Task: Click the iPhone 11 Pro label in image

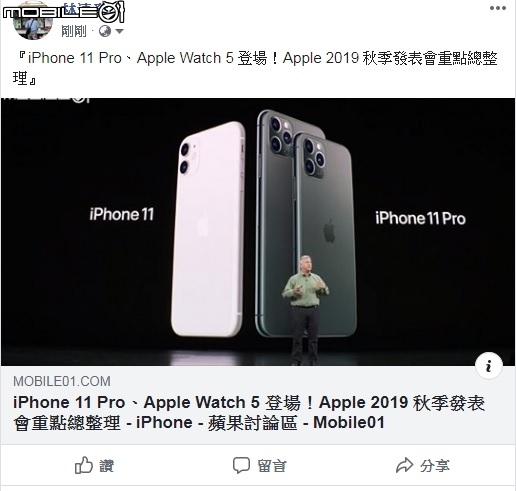Action: coord(420,218)
